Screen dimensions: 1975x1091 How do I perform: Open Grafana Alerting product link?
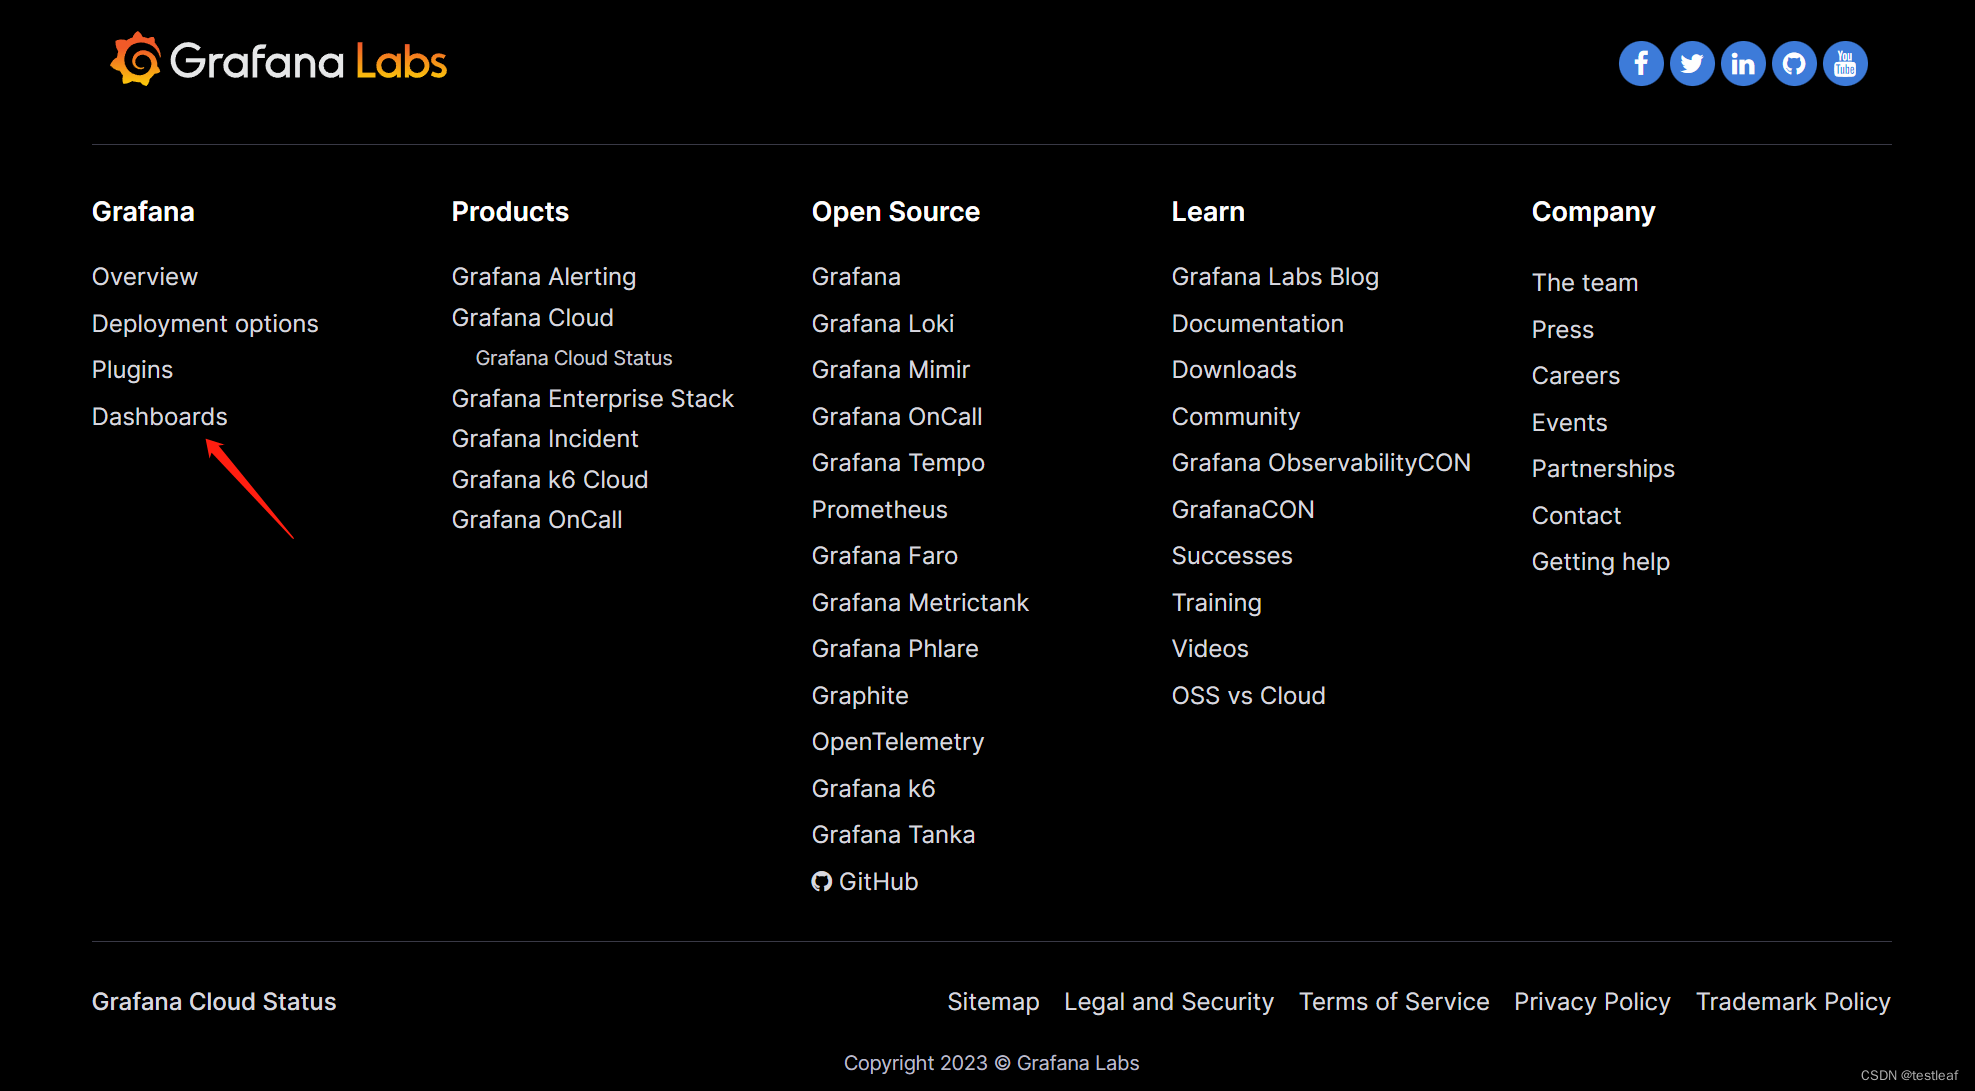[544, 276]
